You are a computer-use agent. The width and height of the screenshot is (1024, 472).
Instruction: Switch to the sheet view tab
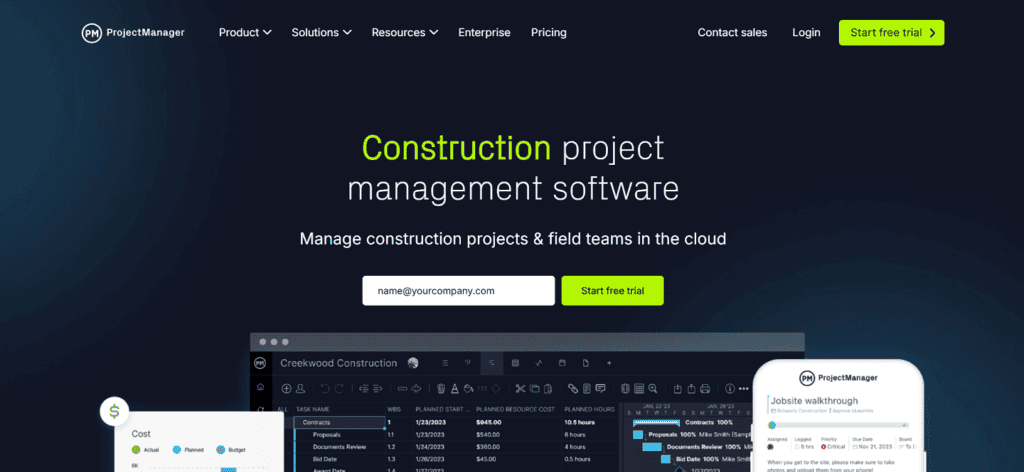515,363
